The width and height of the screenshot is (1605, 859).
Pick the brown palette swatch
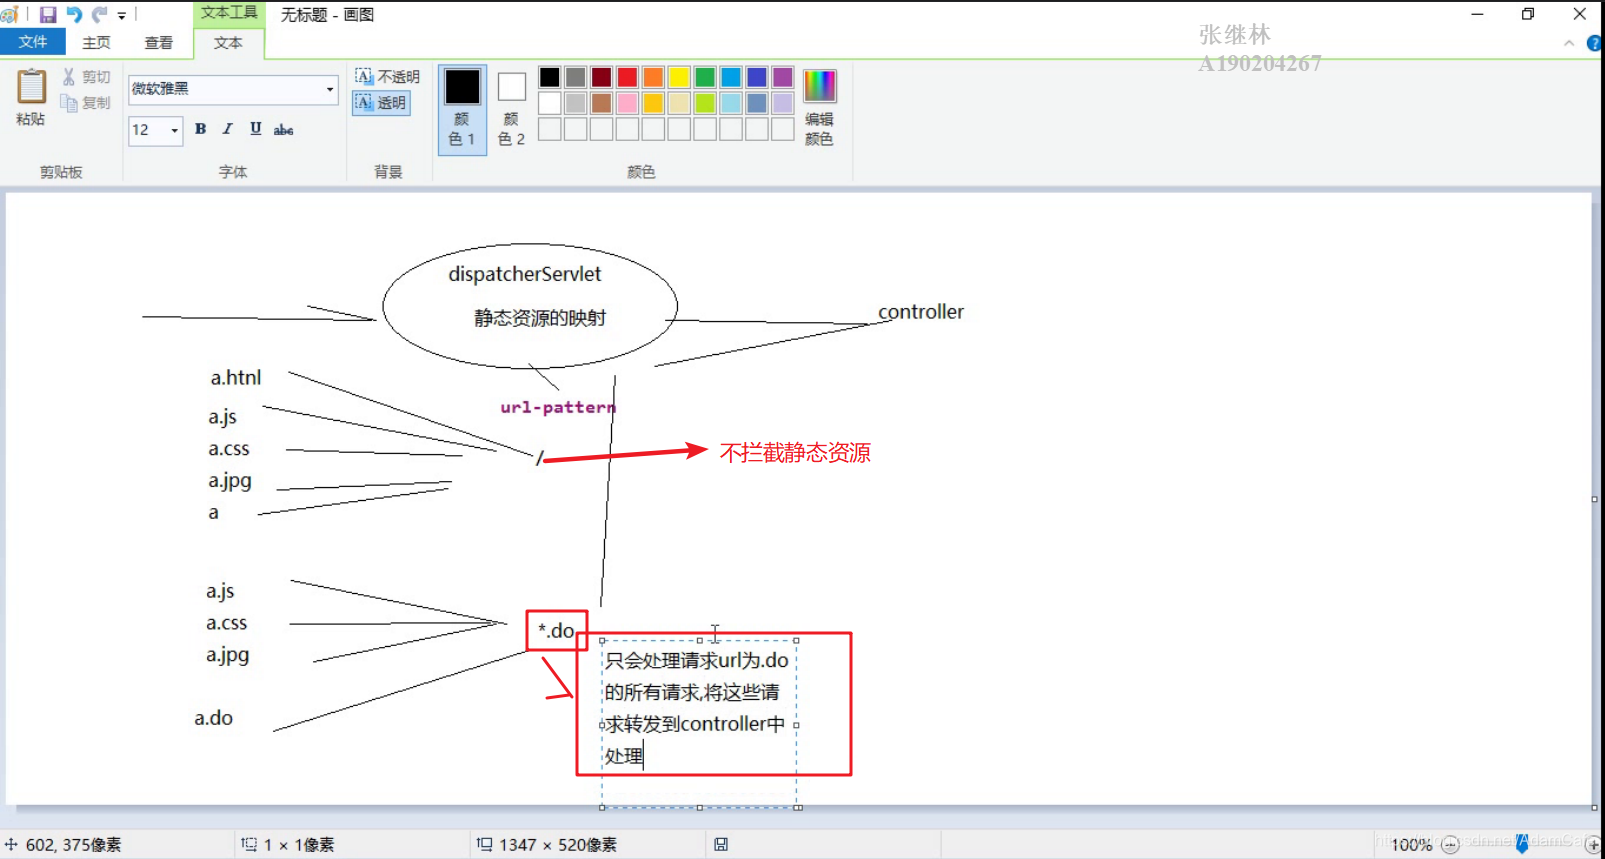[602, 103]
